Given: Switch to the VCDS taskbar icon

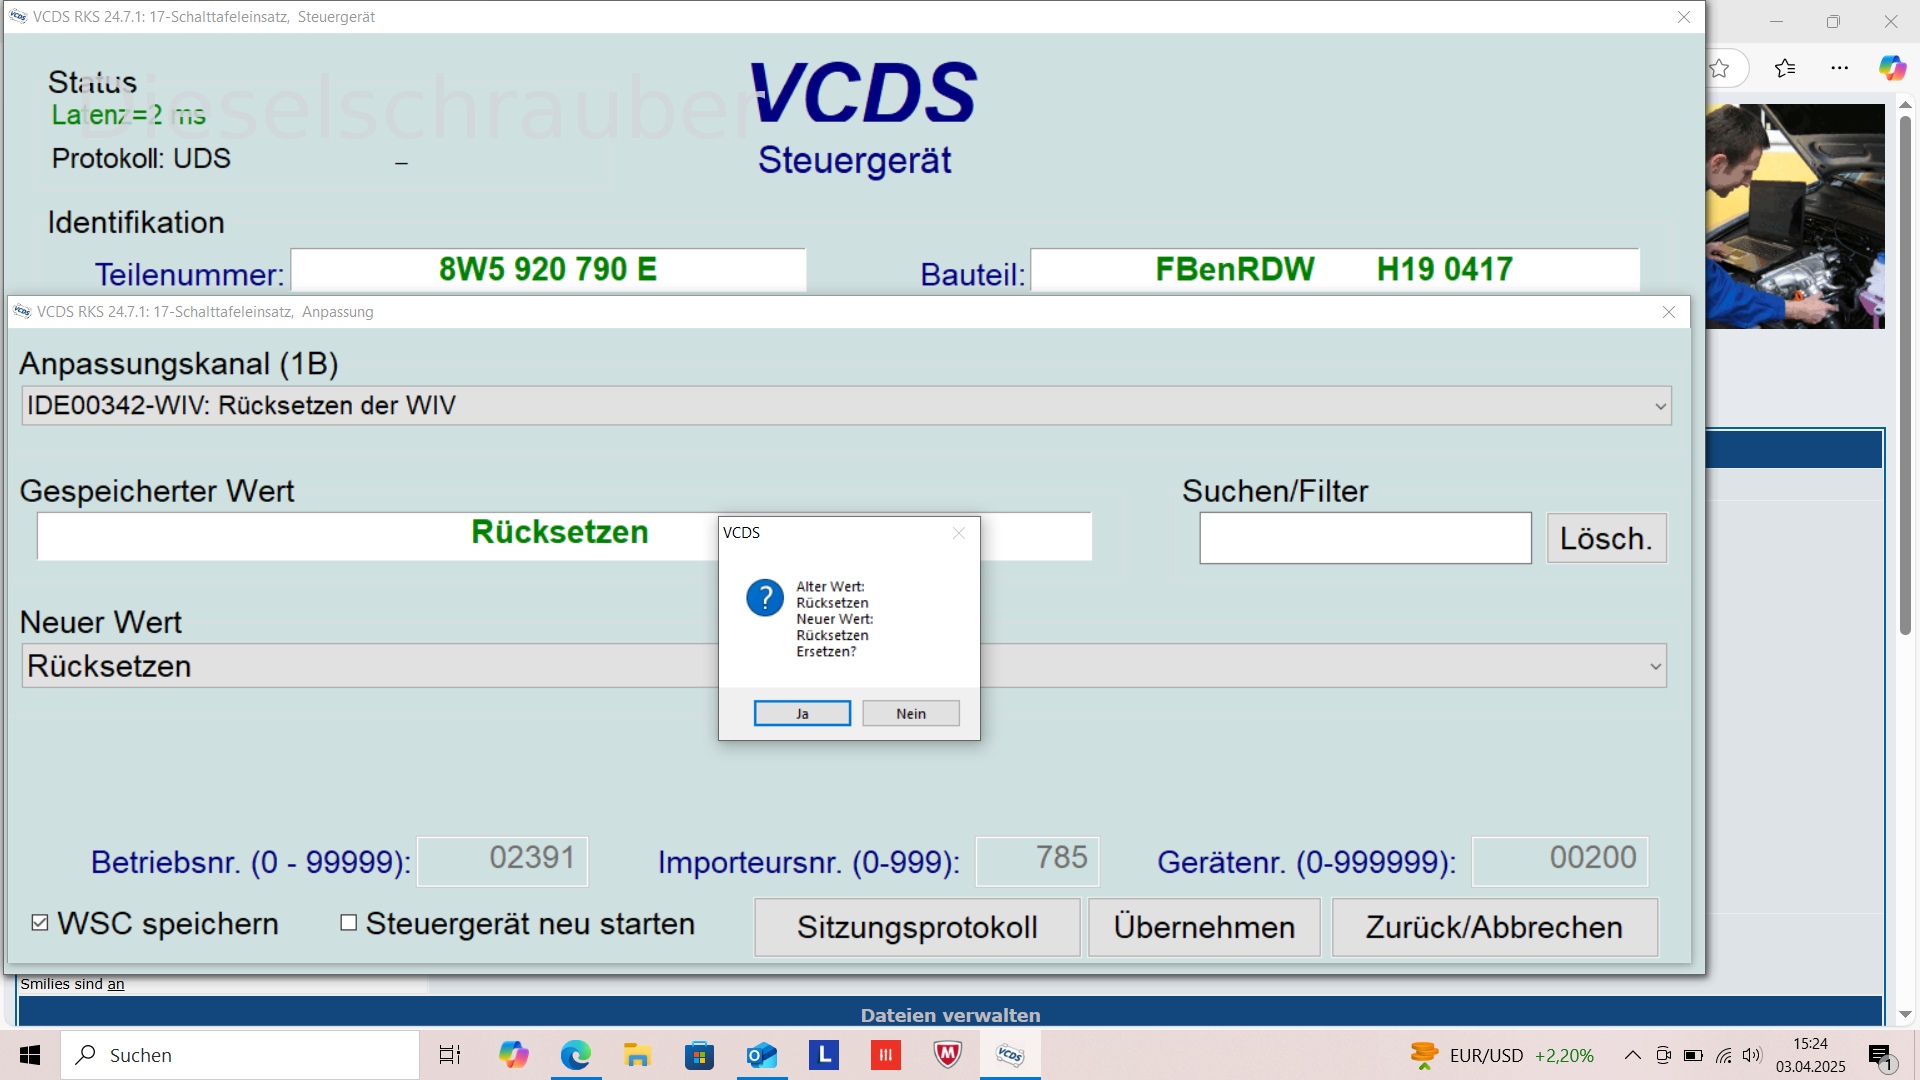Looking at the screenshot, I should click(x=1010, y=1055).
